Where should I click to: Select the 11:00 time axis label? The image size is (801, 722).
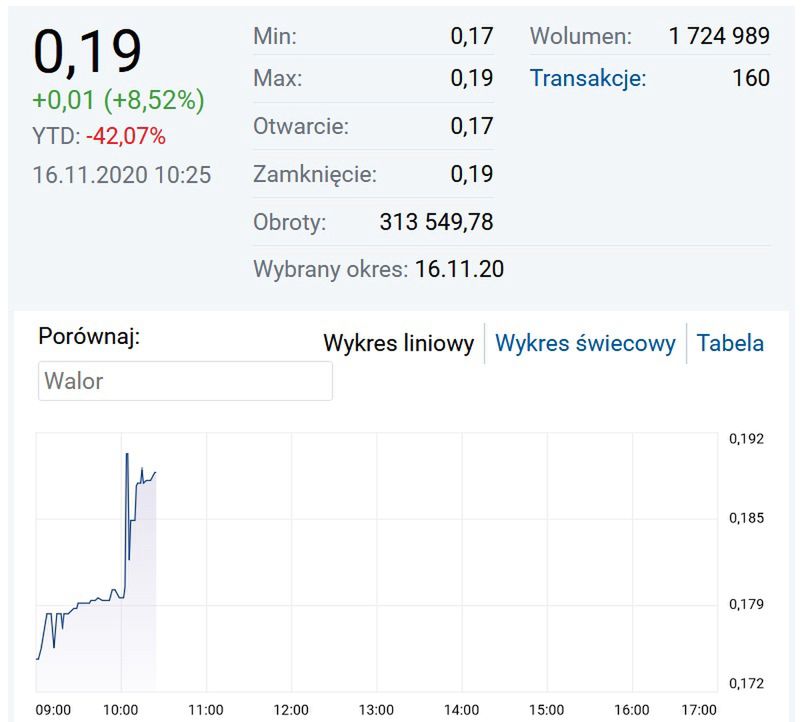tap(206, 709)
